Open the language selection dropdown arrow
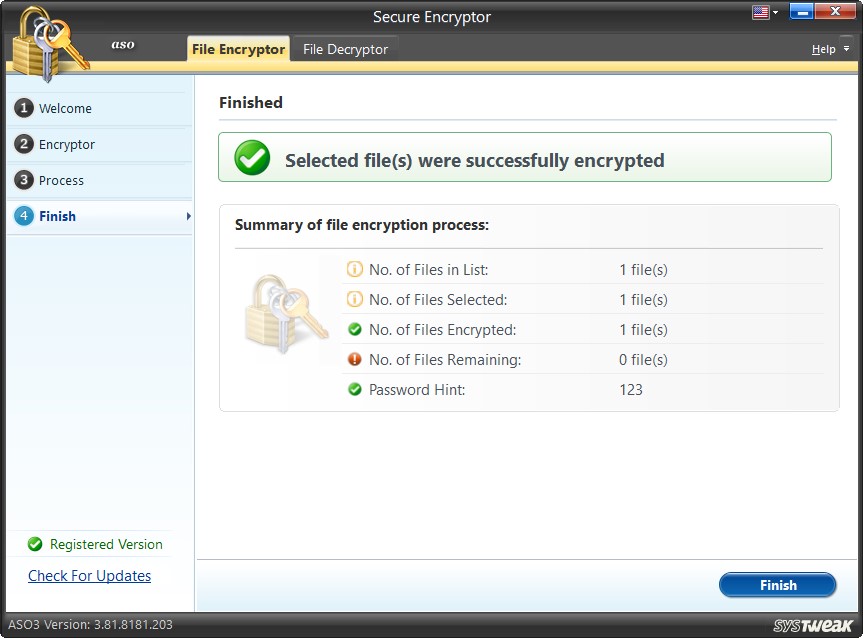 point(774,12)
